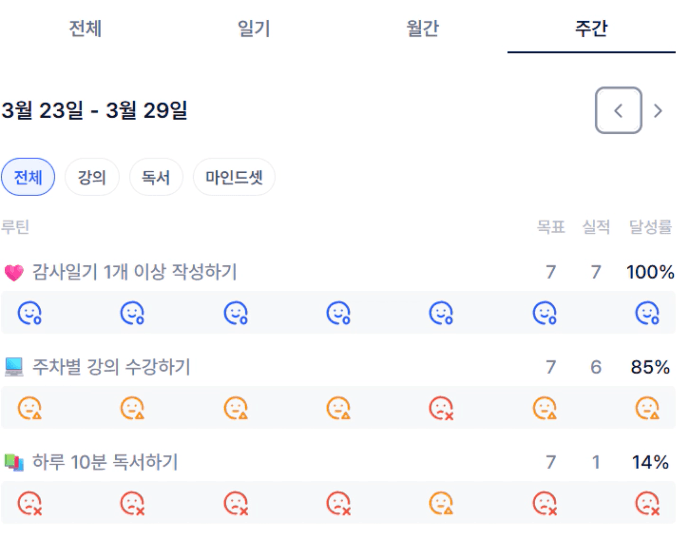Click the laptop icon beside 주차별 강의
The width and height of the screenshot is (689, 540).
coord(14,367)
